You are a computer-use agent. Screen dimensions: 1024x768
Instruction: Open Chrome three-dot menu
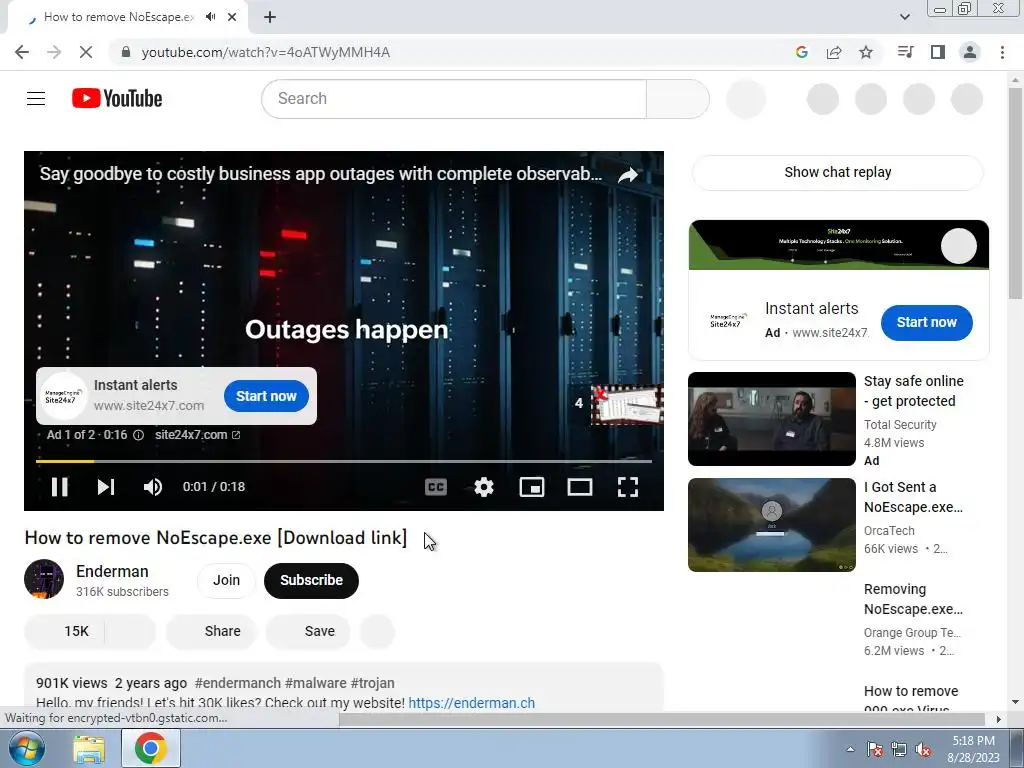[1002, 52]
